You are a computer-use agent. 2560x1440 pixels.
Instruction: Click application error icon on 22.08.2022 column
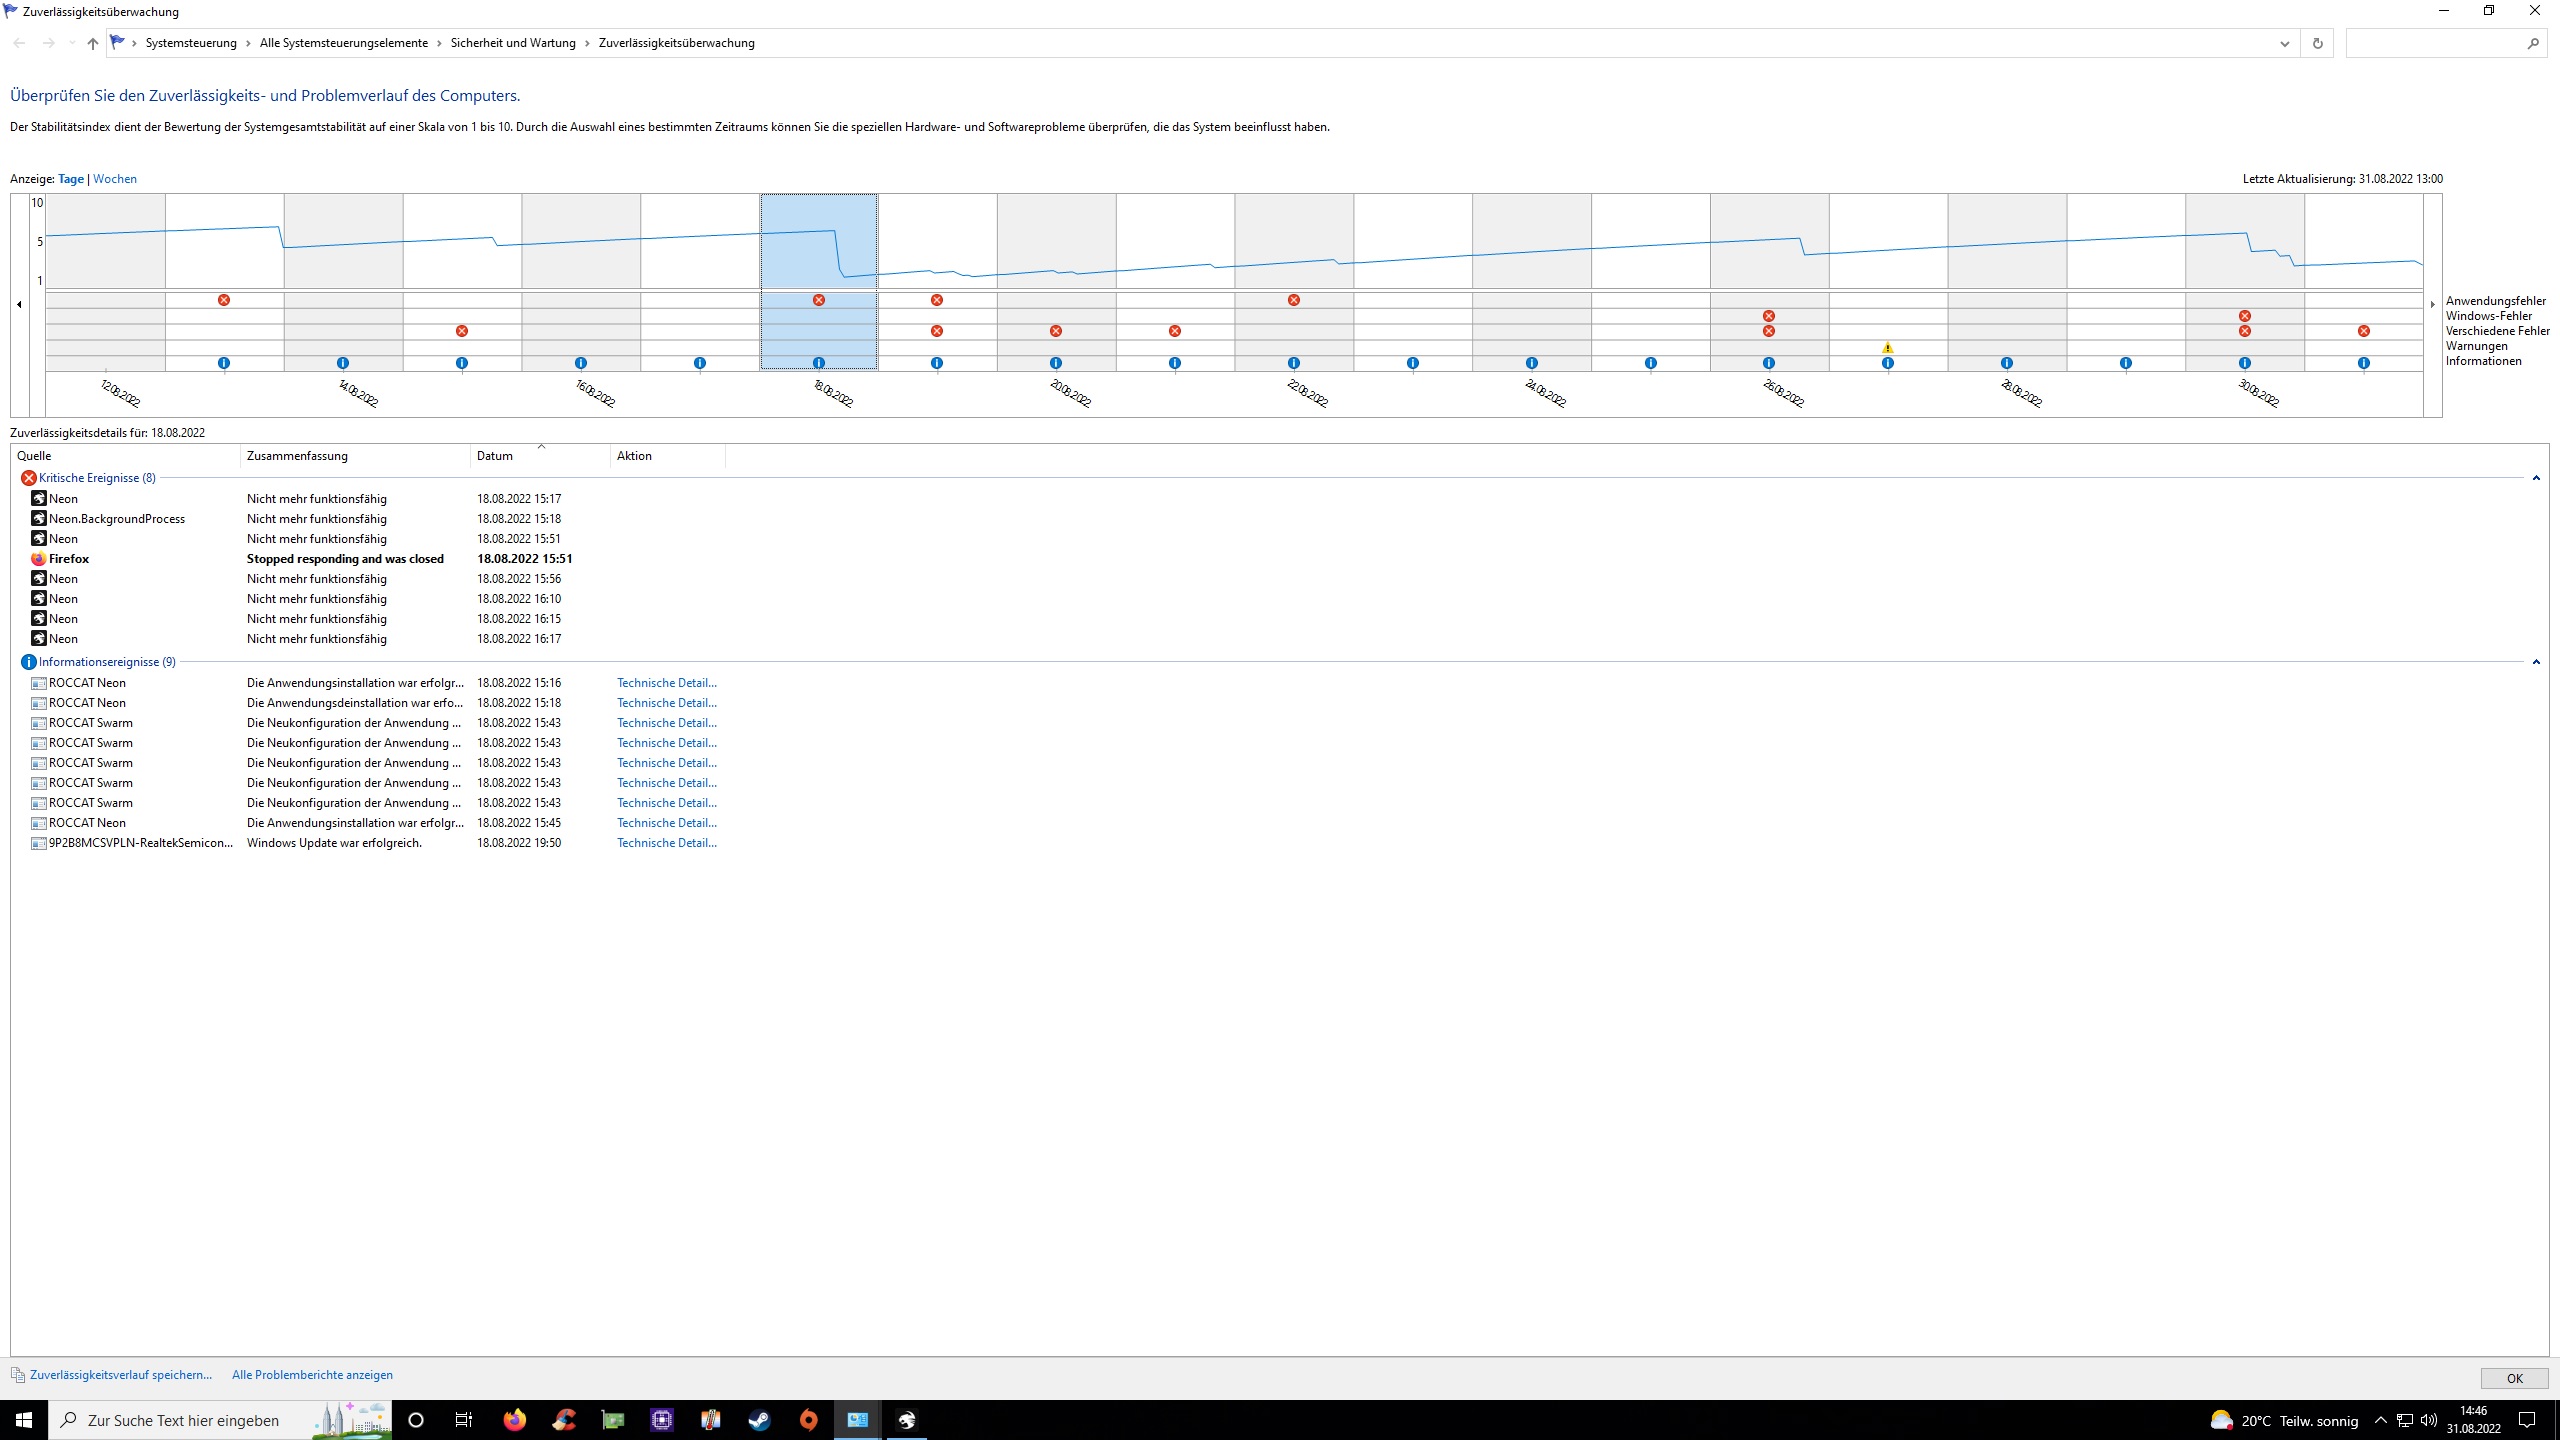tap(1293, 300)
